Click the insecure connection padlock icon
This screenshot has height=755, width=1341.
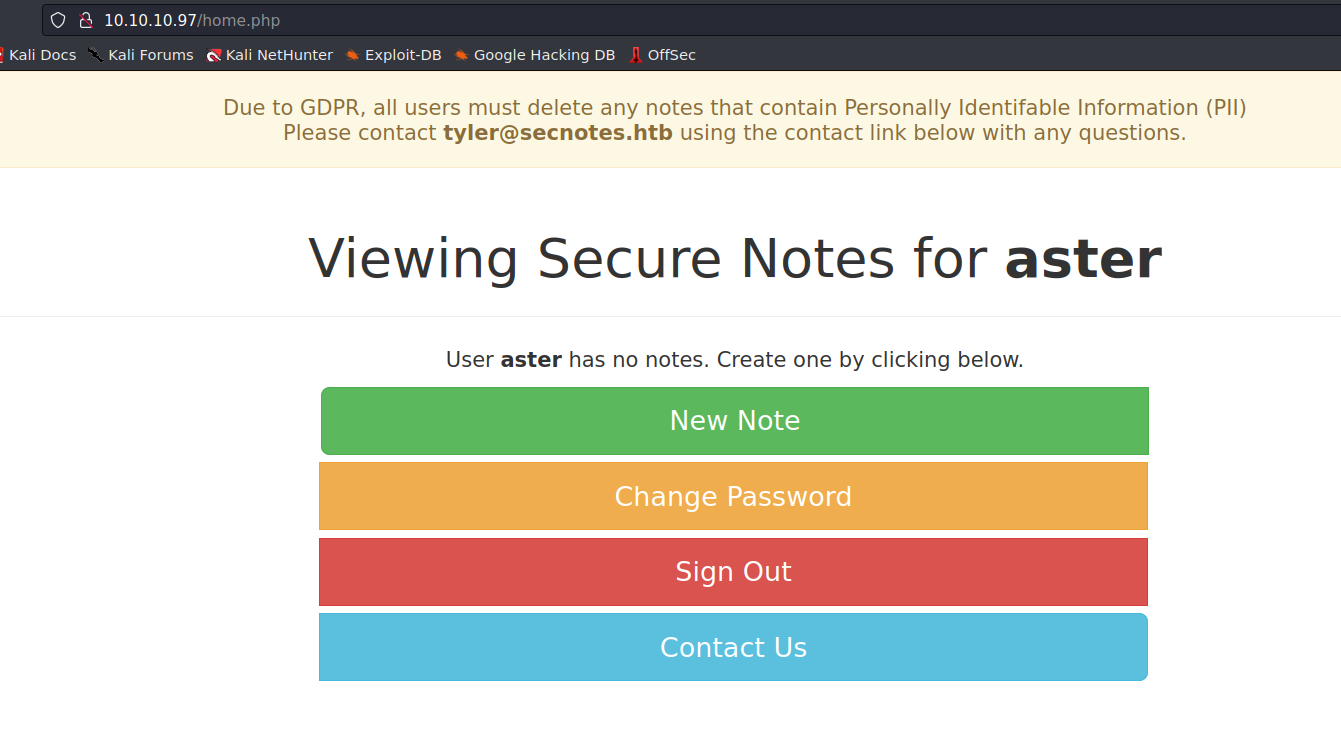pyautogui.click(x=85, y=20)
